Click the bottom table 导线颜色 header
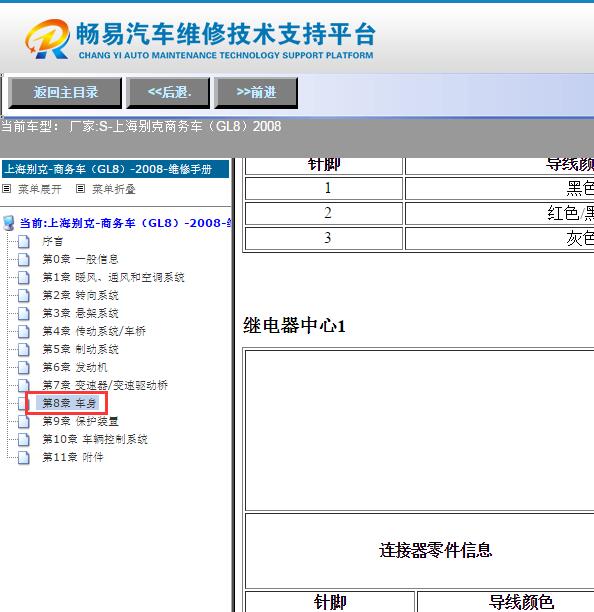 pyautogui.click(x=506, y=602)
